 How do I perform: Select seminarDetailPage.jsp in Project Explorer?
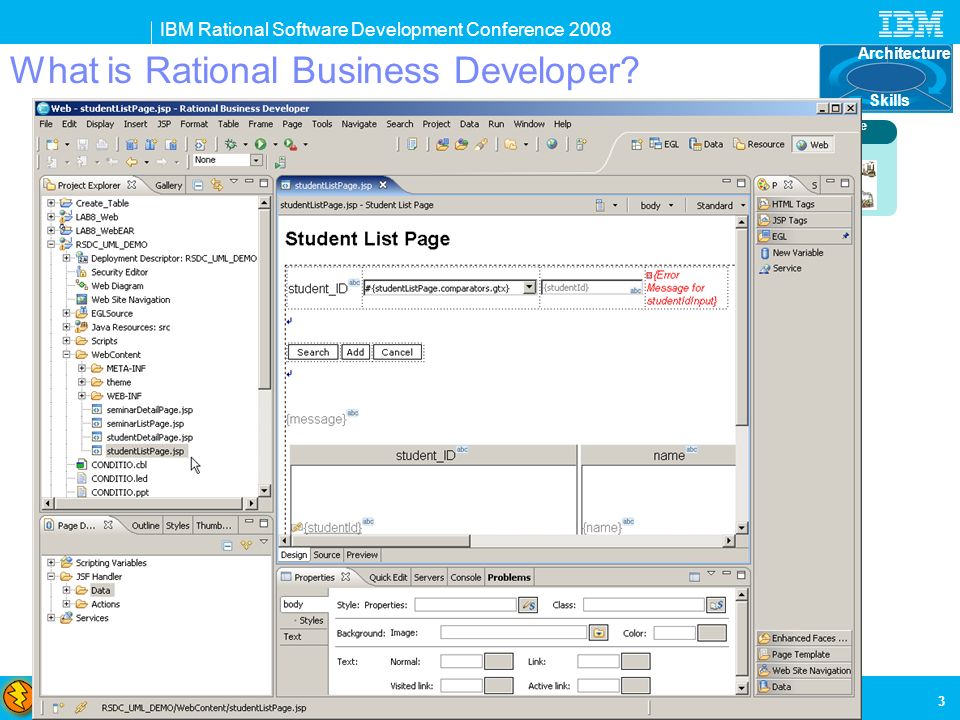(x=149, y=410)
